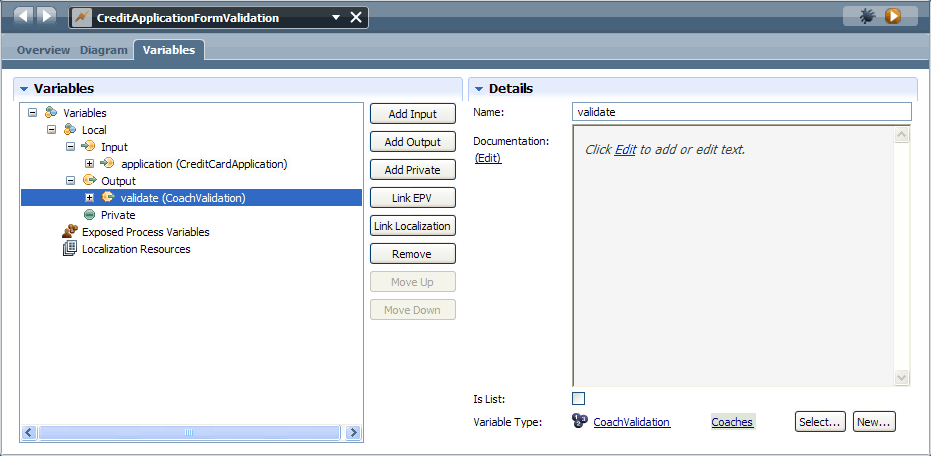Click the CreditApplicationFormValidation service icon
931x456 pixels.
[81, 18]
